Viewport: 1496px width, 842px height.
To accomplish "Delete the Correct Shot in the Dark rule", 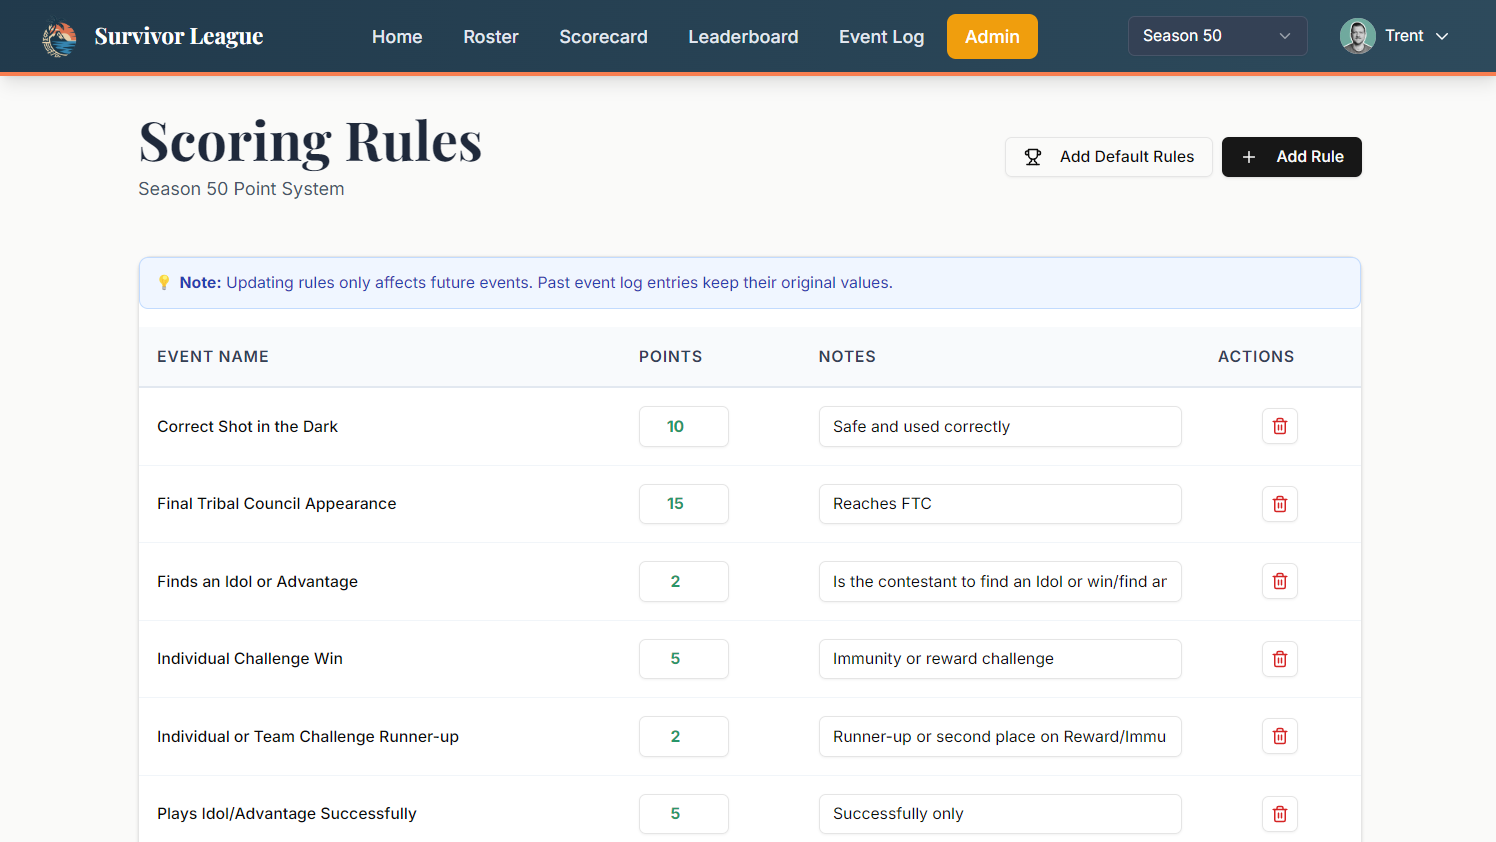I will (1279, 426).
